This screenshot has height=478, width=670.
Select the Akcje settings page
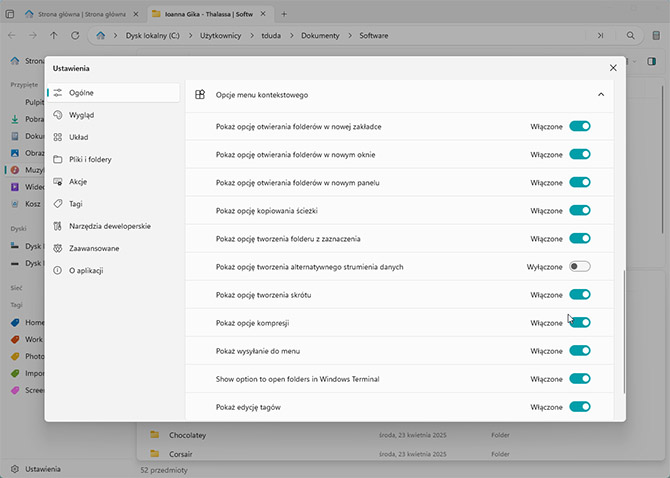click(x=113, y=182)
